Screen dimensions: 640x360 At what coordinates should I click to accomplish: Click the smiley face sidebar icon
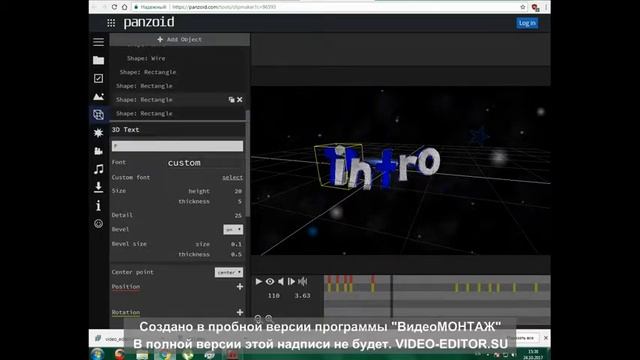[x=98, y=224]
